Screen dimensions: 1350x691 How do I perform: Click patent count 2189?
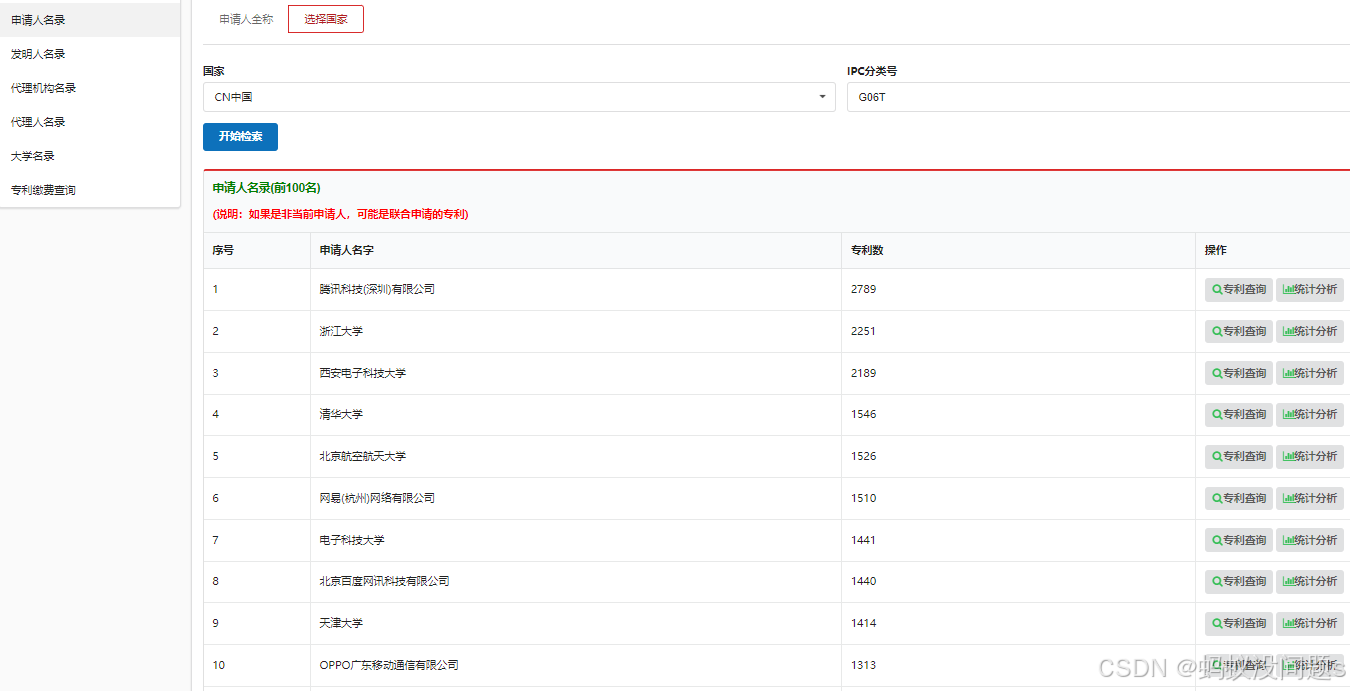864,373
